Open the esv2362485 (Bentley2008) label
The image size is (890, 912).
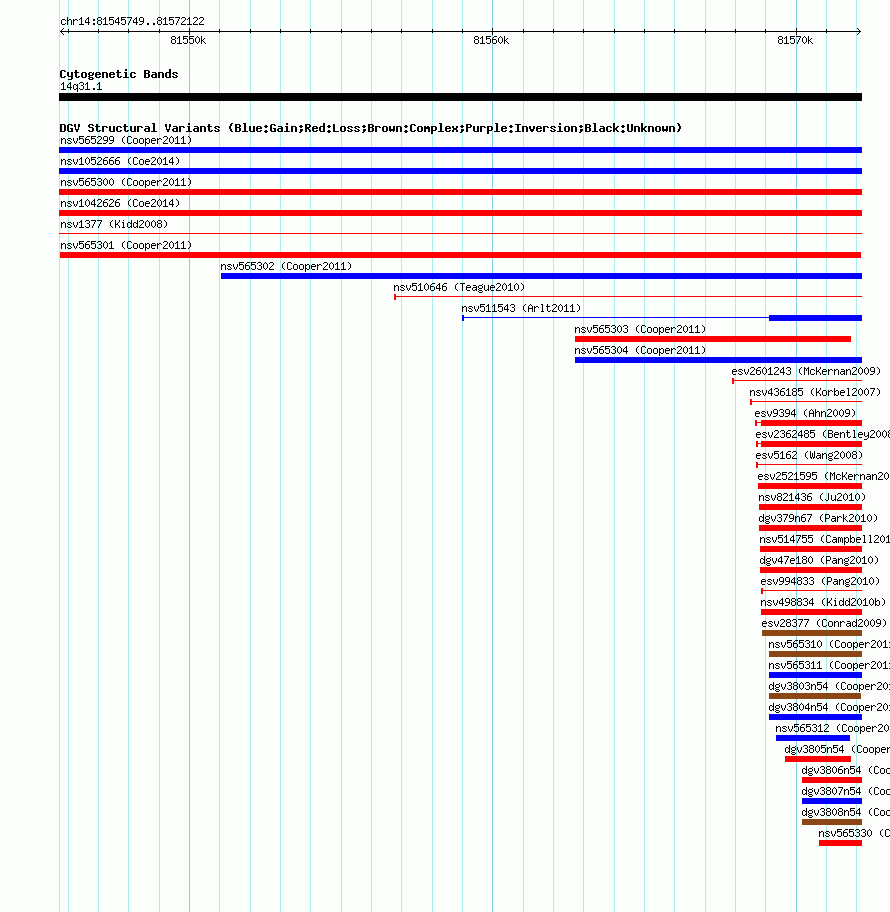pyautogui.click(x=823, y=434)
